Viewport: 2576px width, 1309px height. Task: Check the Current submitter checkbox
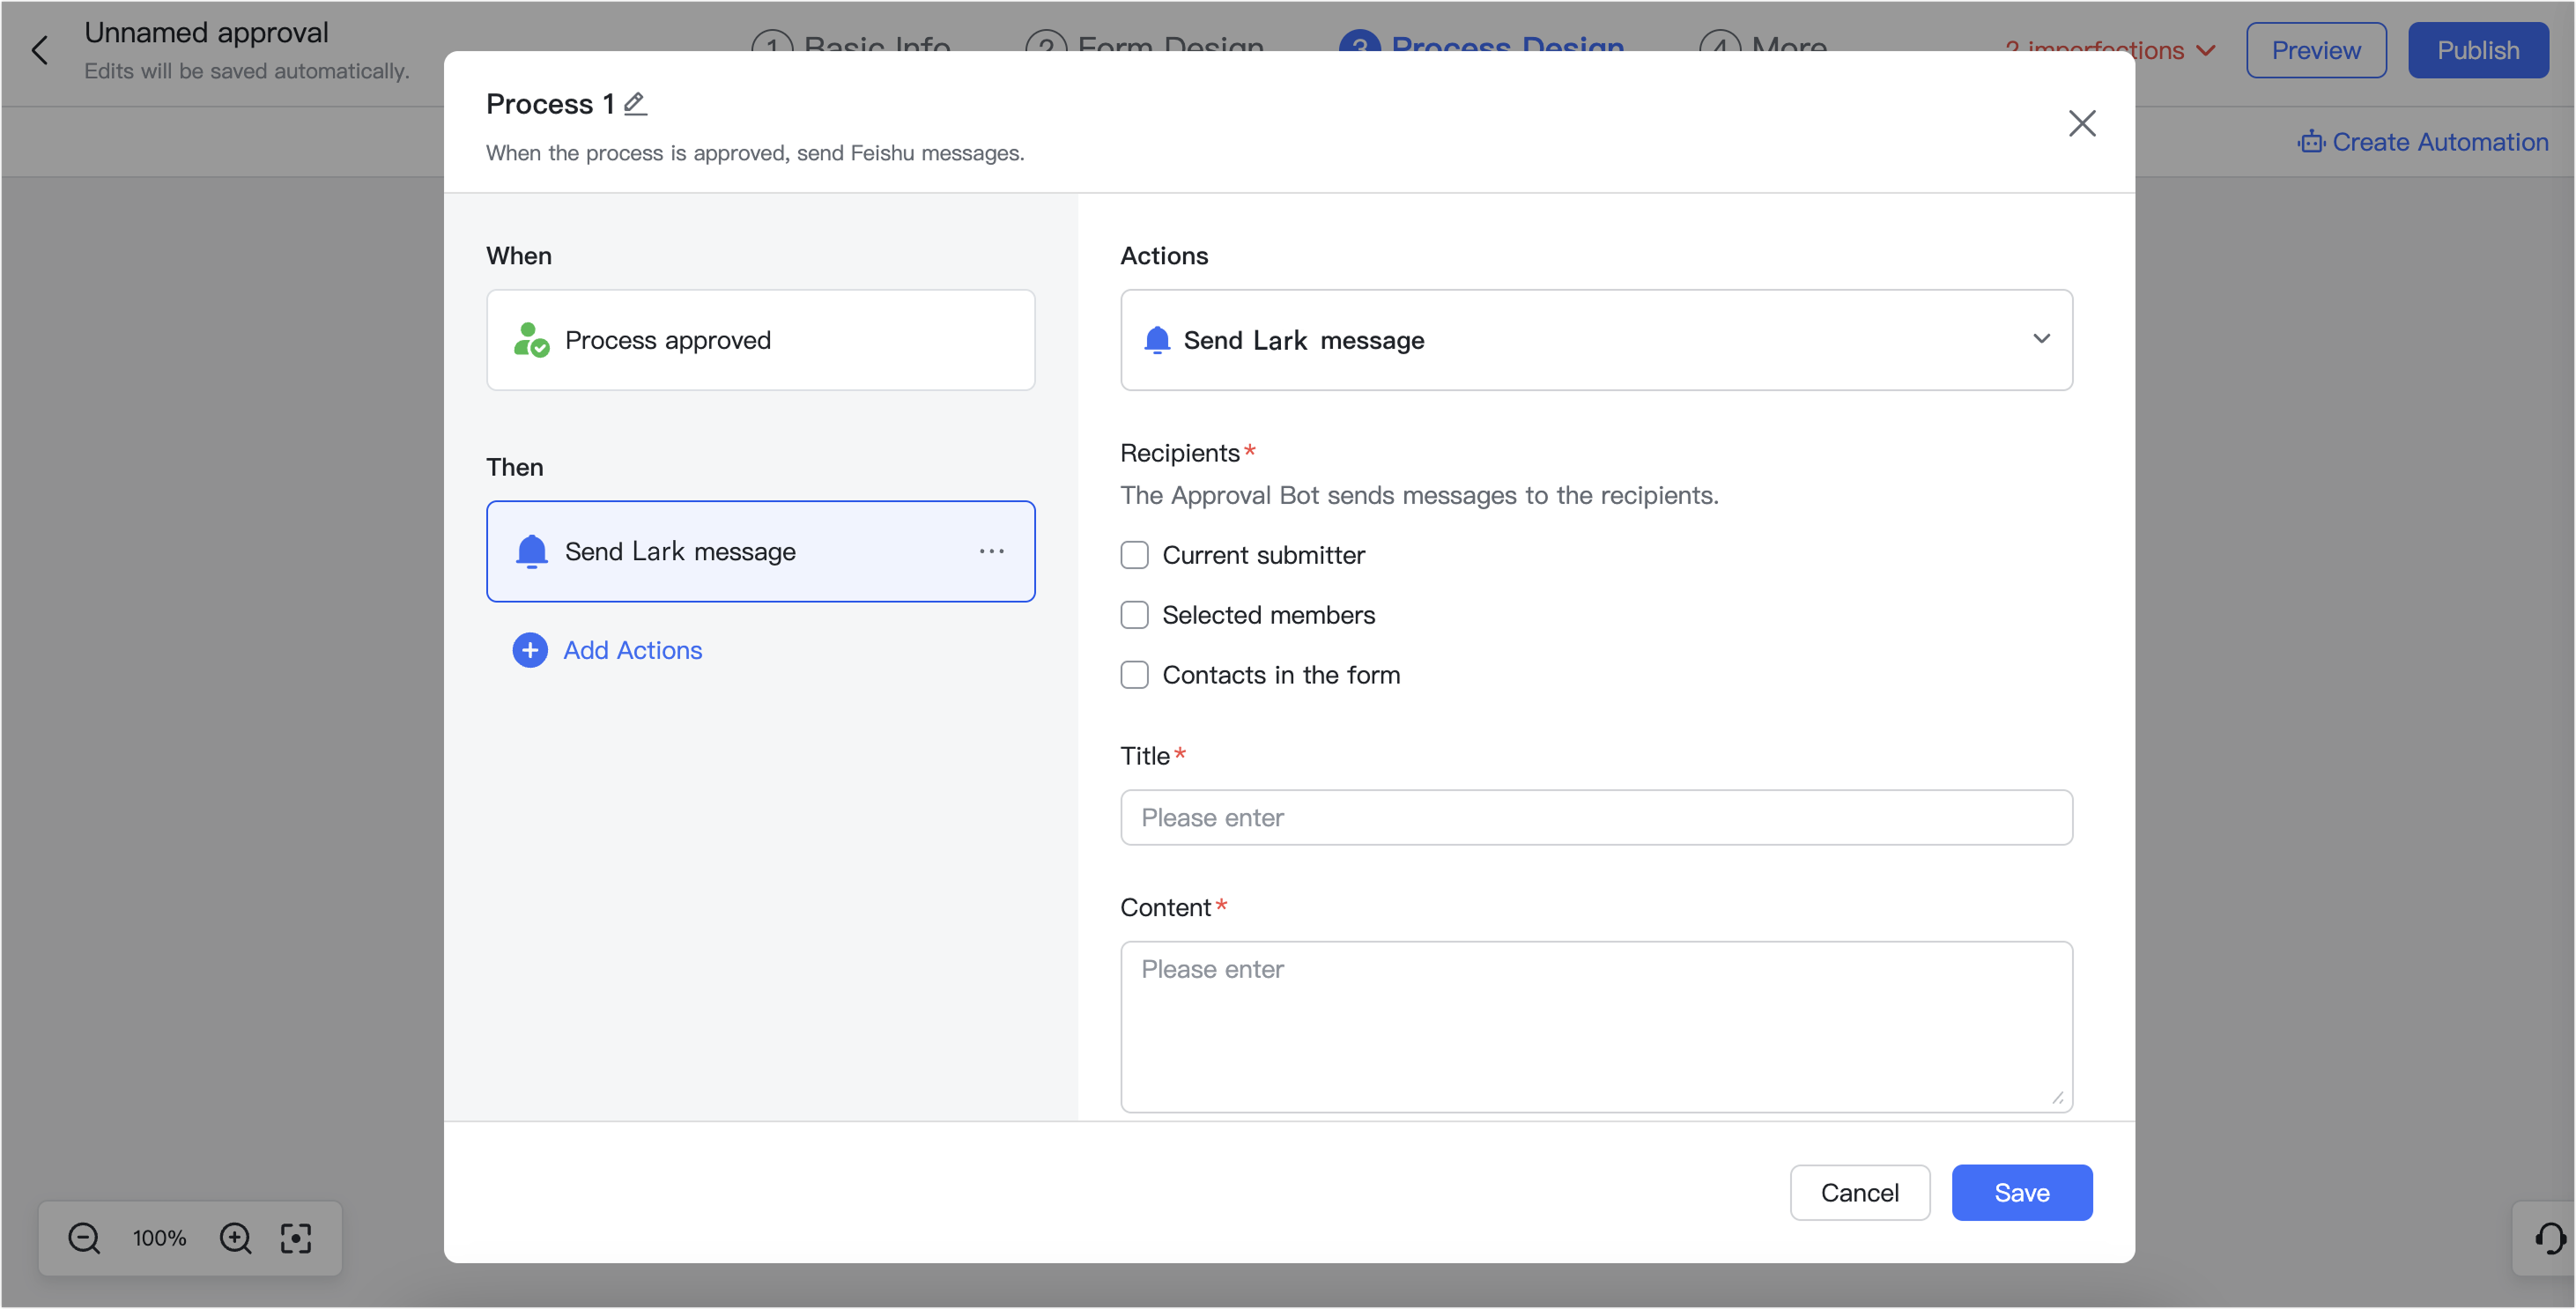pos(1134,555)
